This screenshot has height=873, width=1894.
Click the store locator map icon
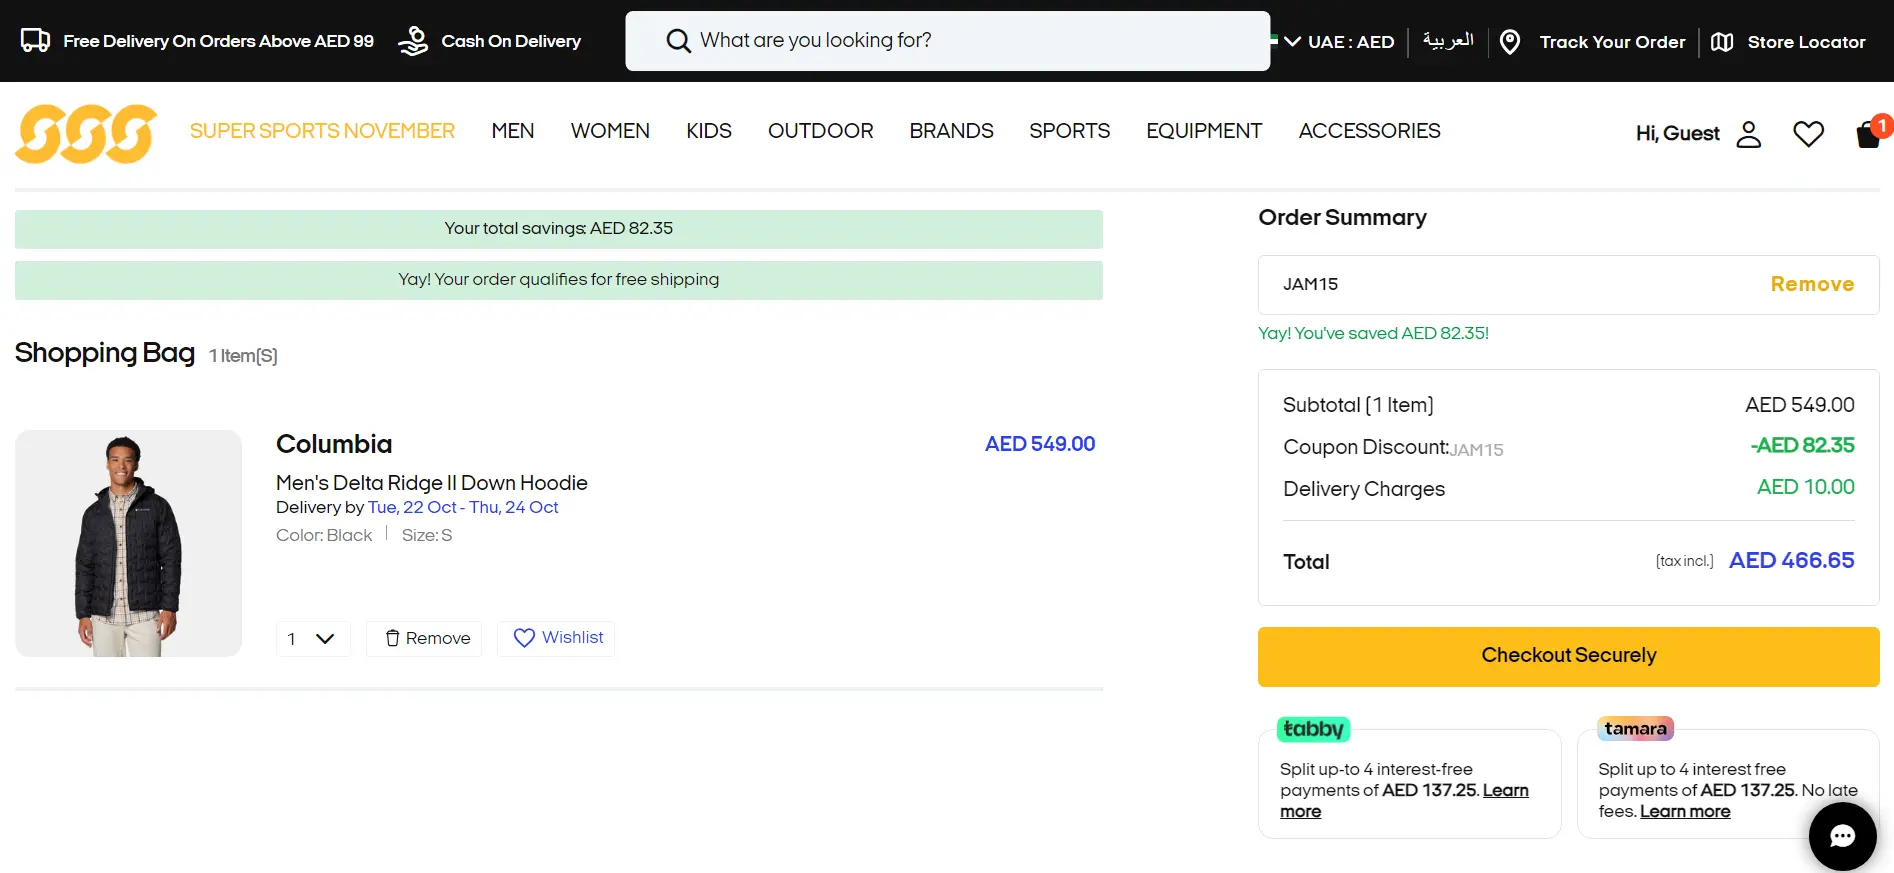[1722, 42]
